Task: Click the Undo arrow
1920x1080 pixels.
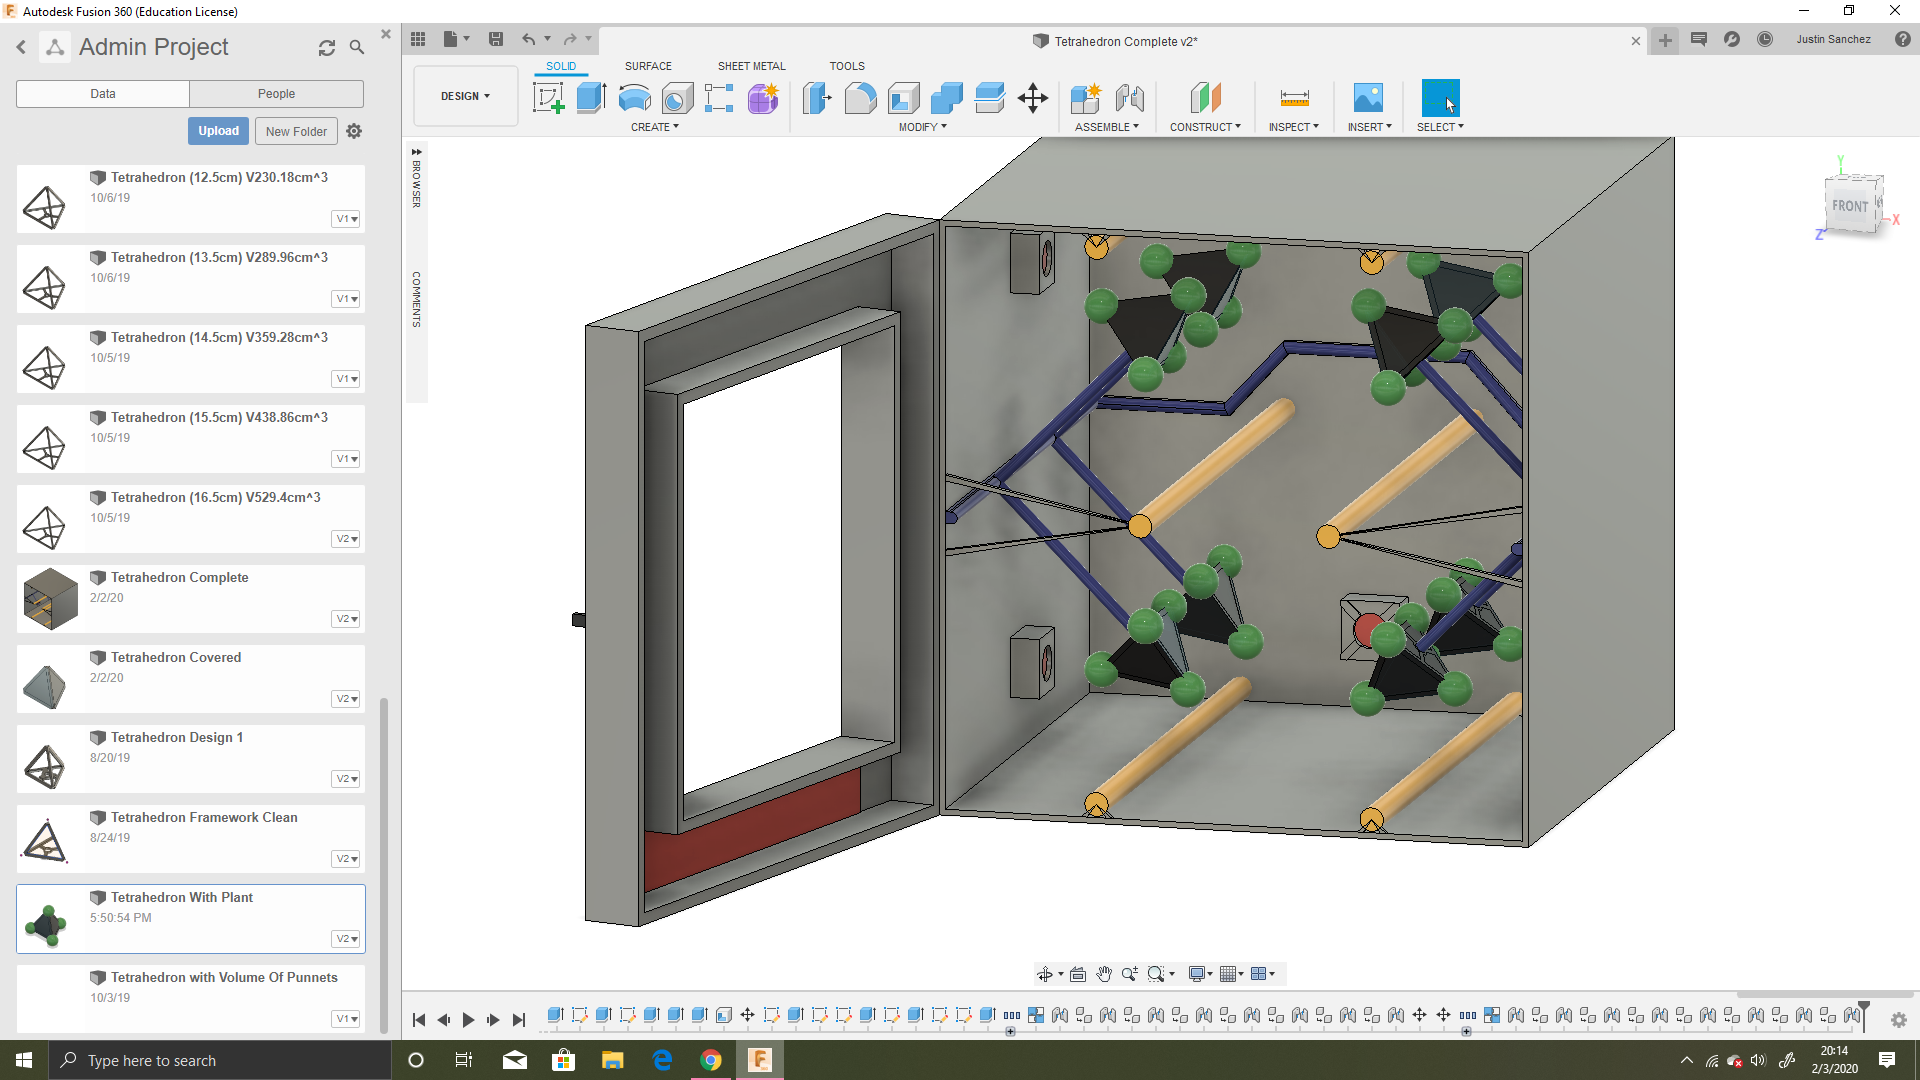Action: pyautogui.click(x=528, y=39)
